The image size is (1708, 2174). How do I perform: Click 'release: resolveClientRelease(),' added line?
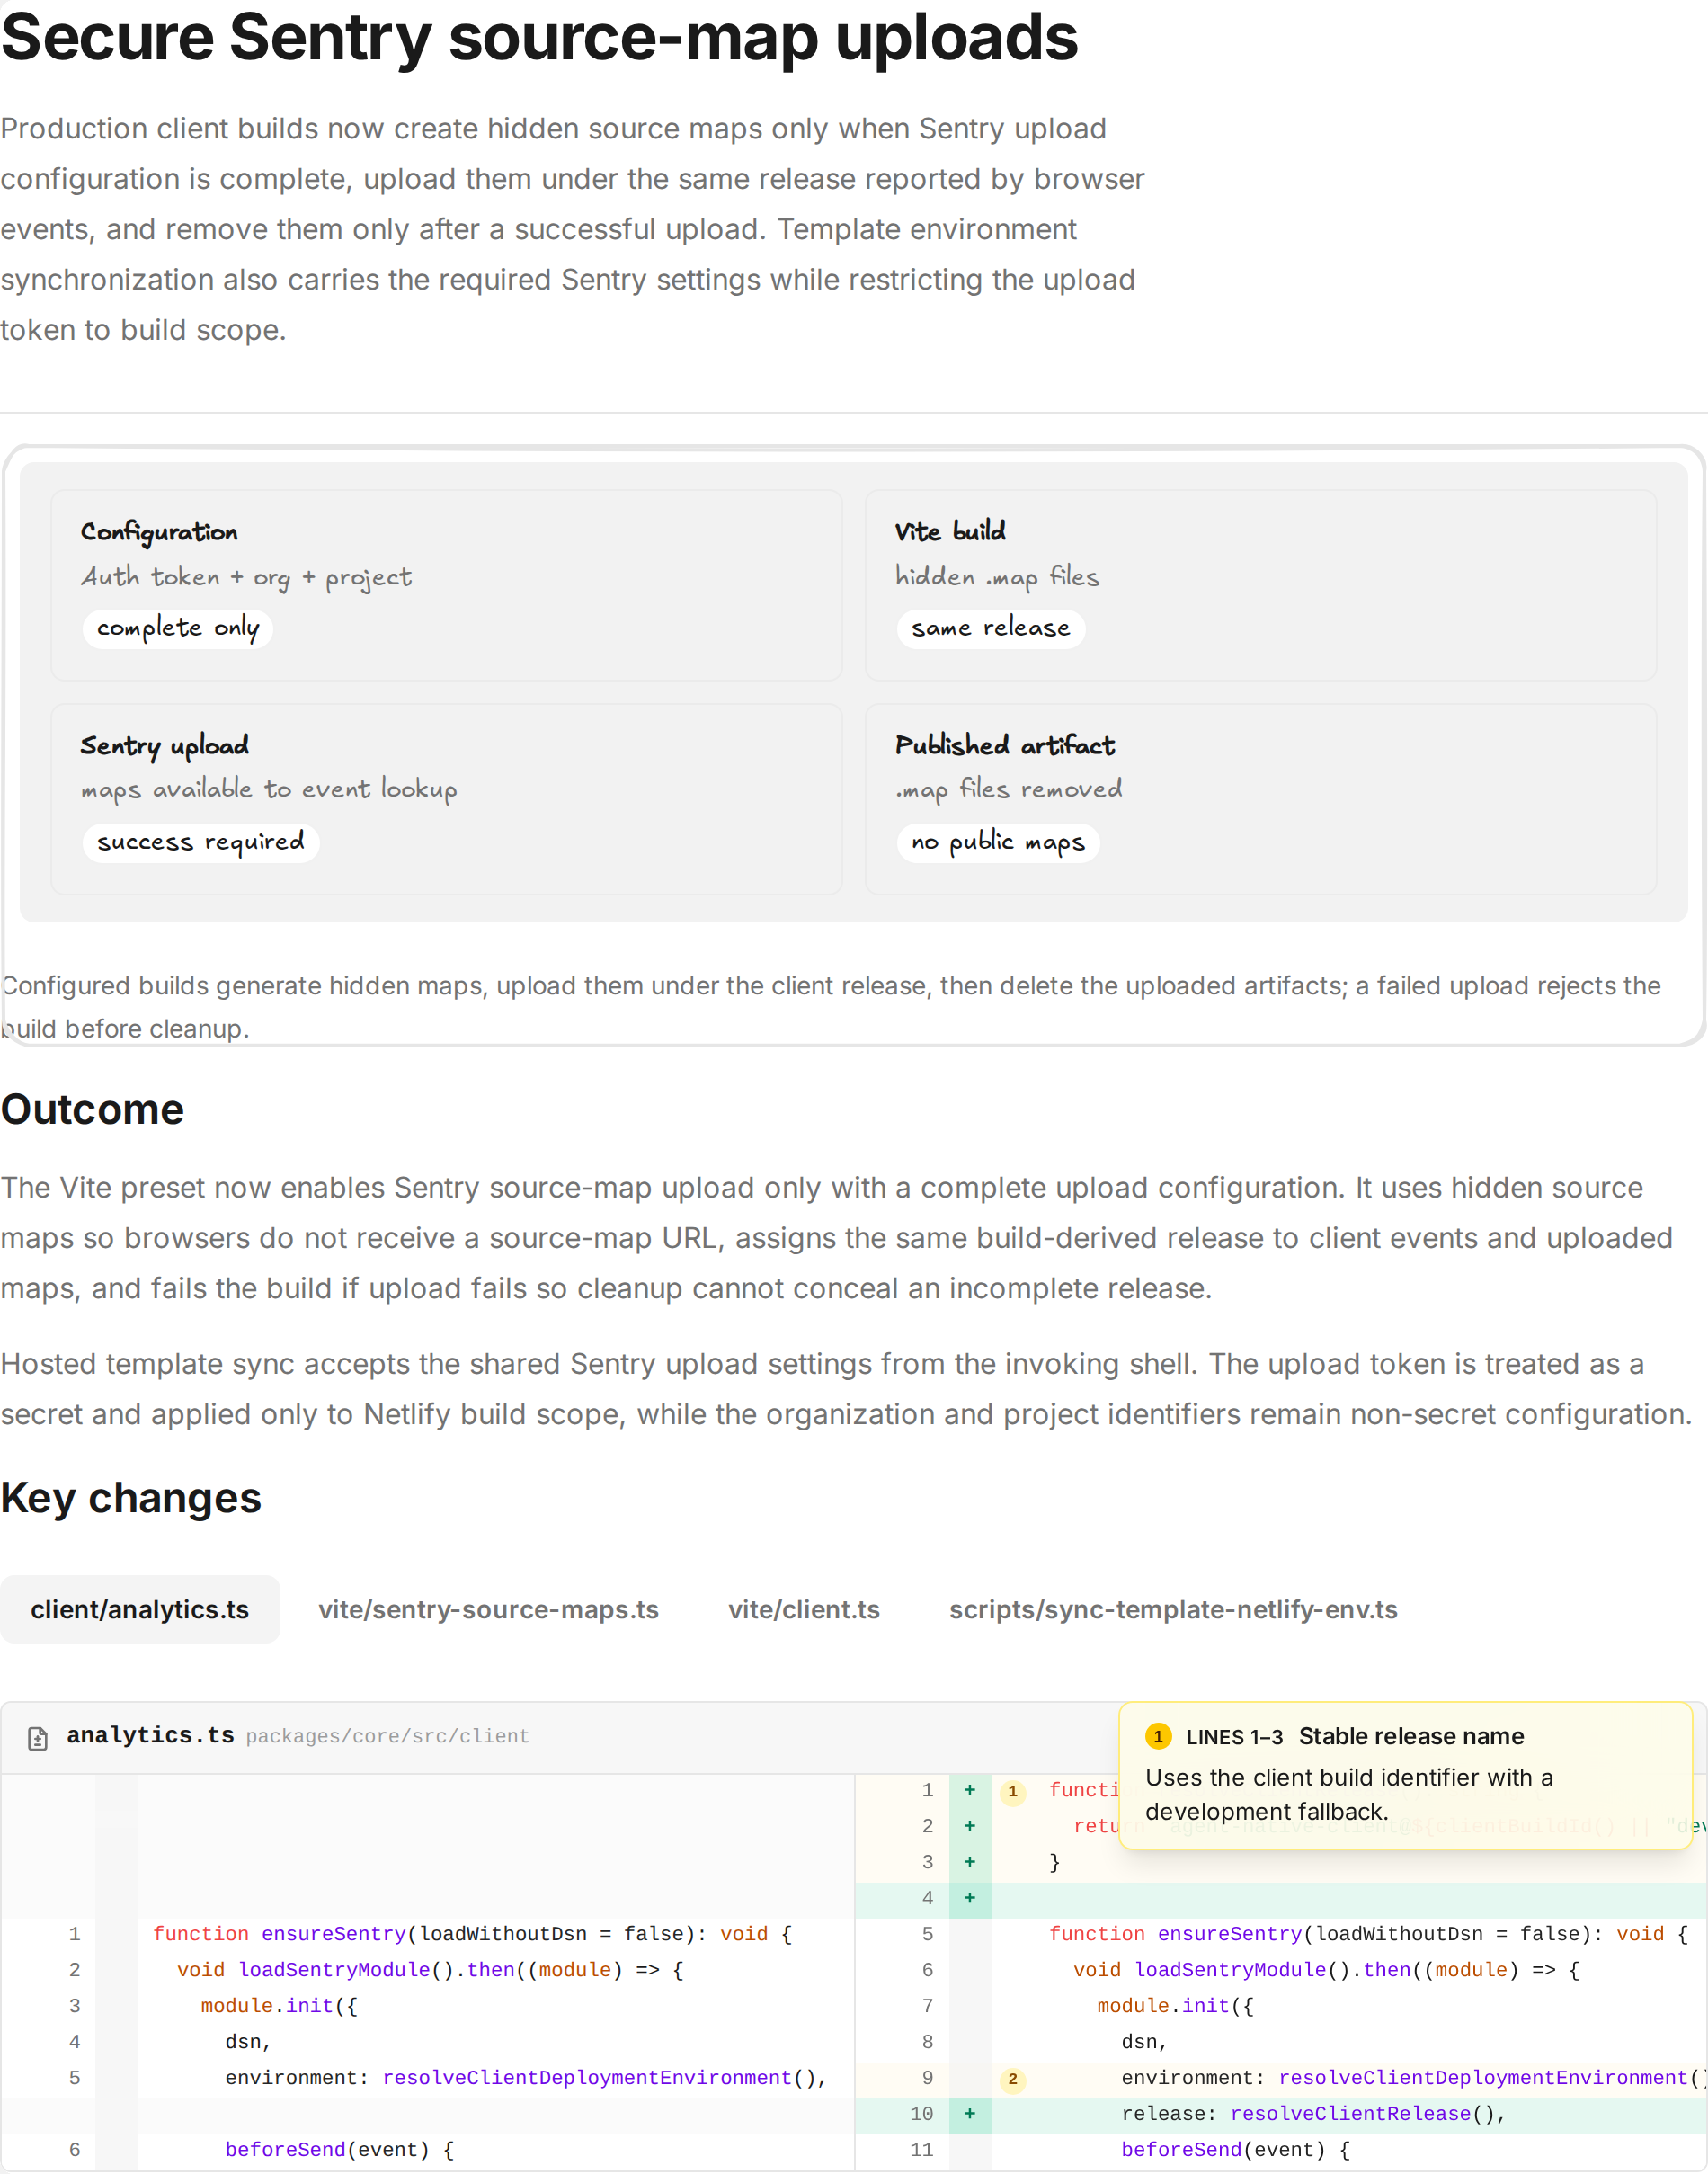tap(1313, 2114)
